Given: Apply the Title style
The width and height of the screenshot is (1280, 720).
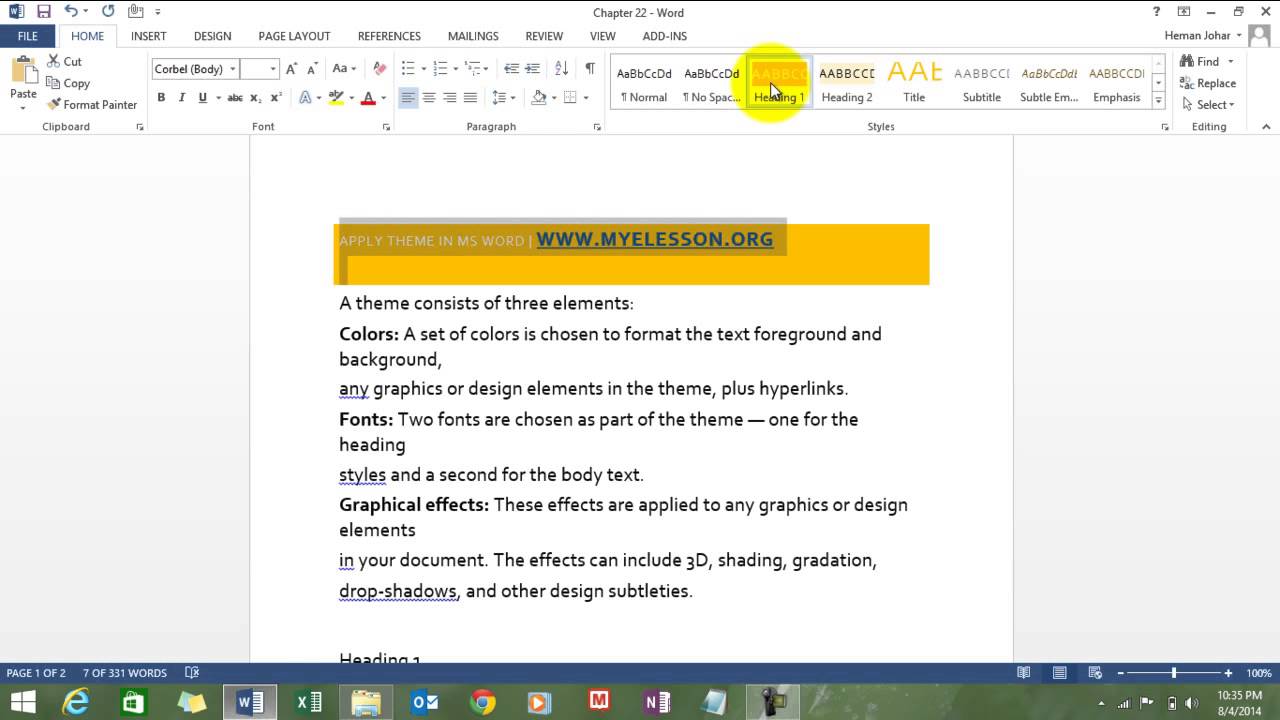Looking at the screenshot, I should (x=914, y=83).
